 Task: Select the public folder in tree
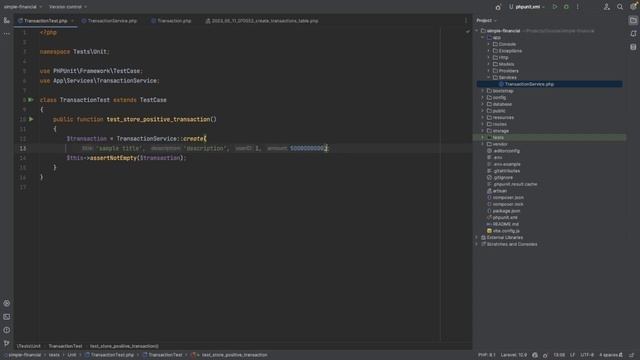(x=499, y=111)
